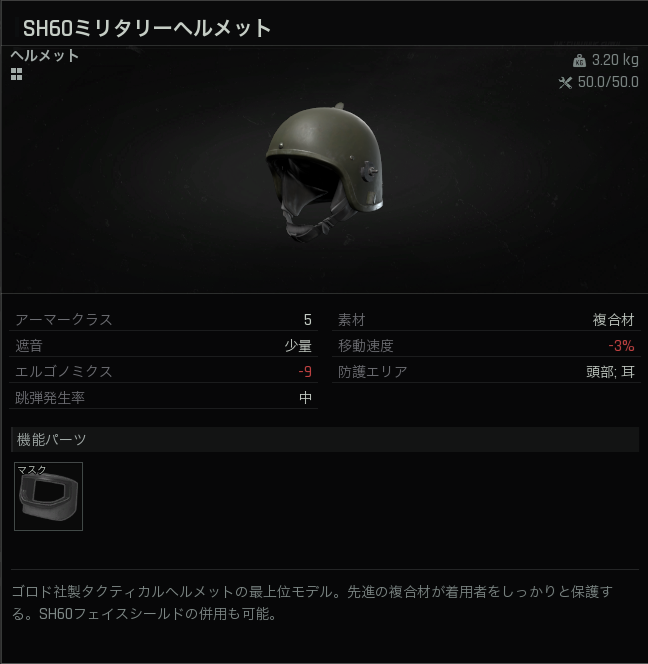Click the weight kilogram icon

click(x=579, y=61)
